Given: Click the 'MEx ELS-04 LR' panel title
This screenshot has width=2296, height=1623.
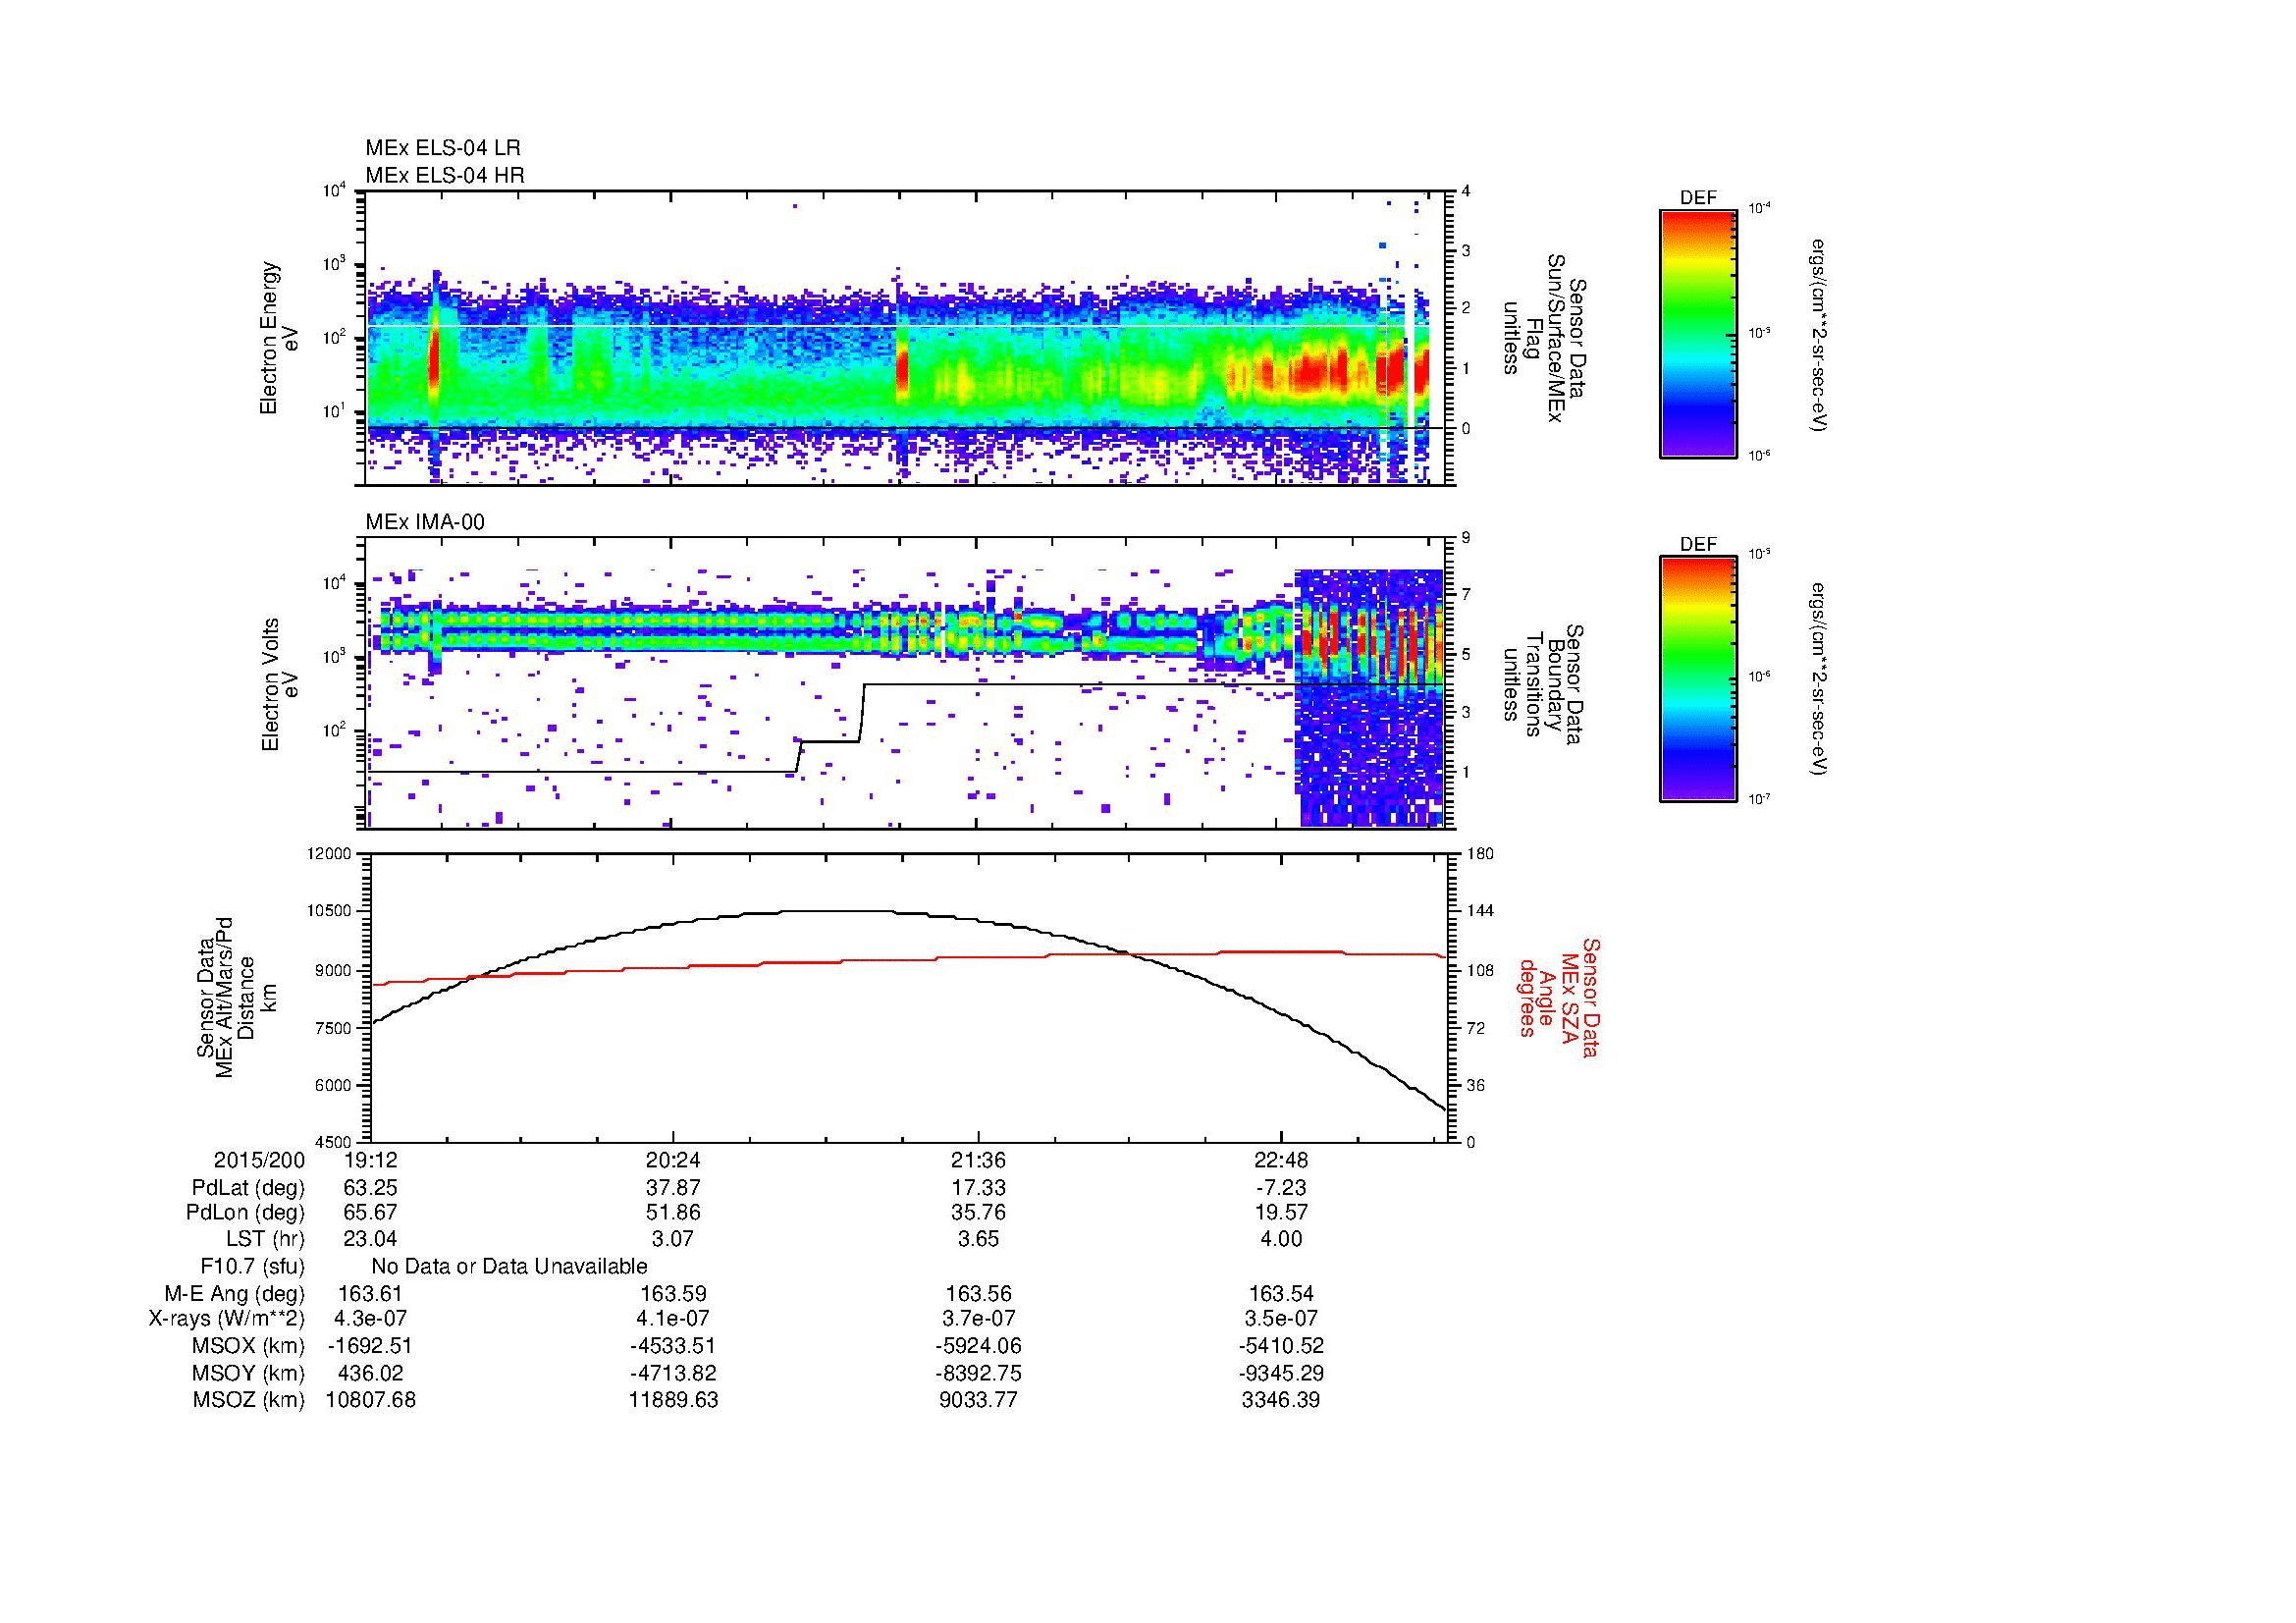Looking at the screenshot, I should coord(442,148).
